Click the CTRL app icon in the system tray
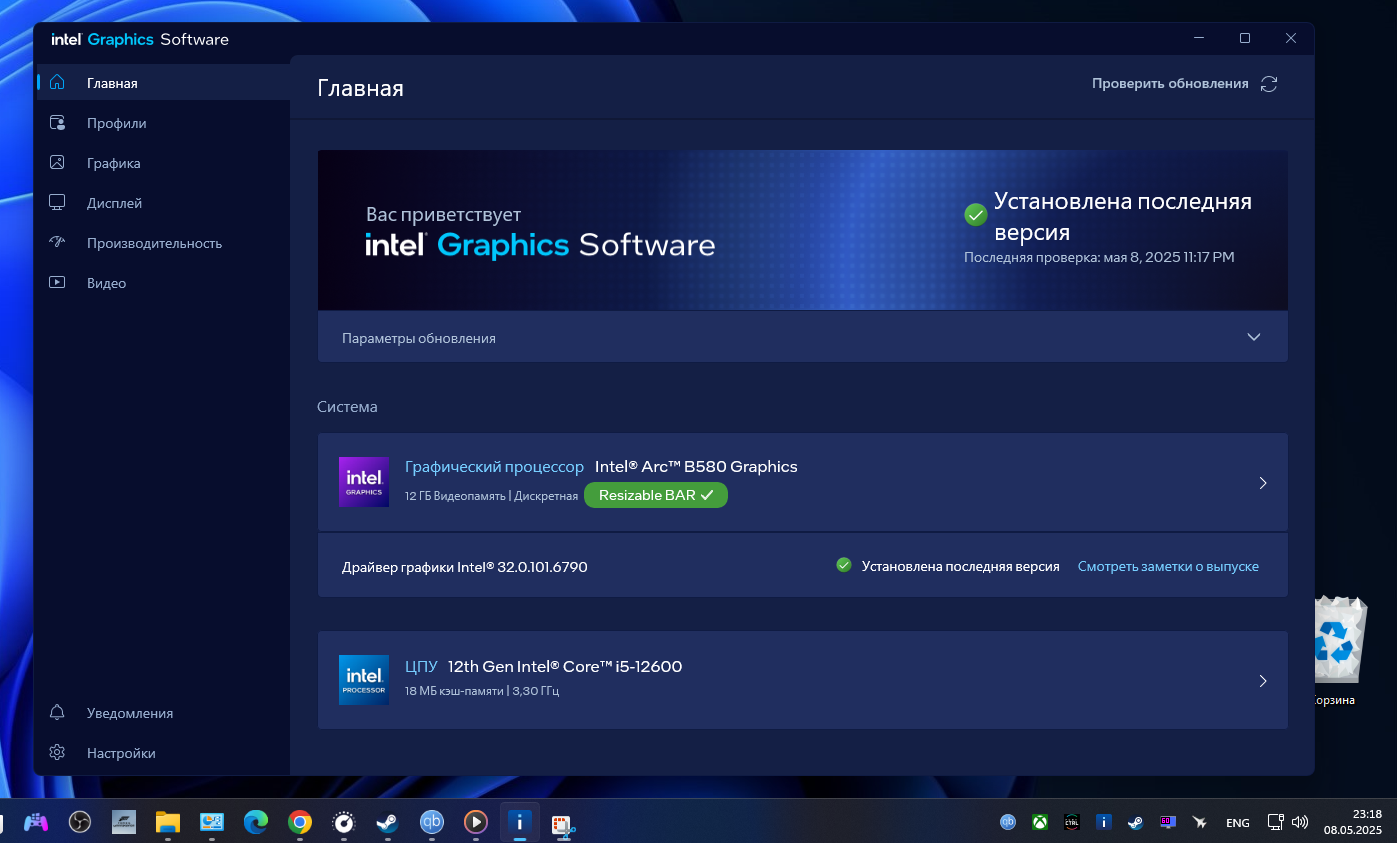1397x843 pixels. coord(1072,822)
